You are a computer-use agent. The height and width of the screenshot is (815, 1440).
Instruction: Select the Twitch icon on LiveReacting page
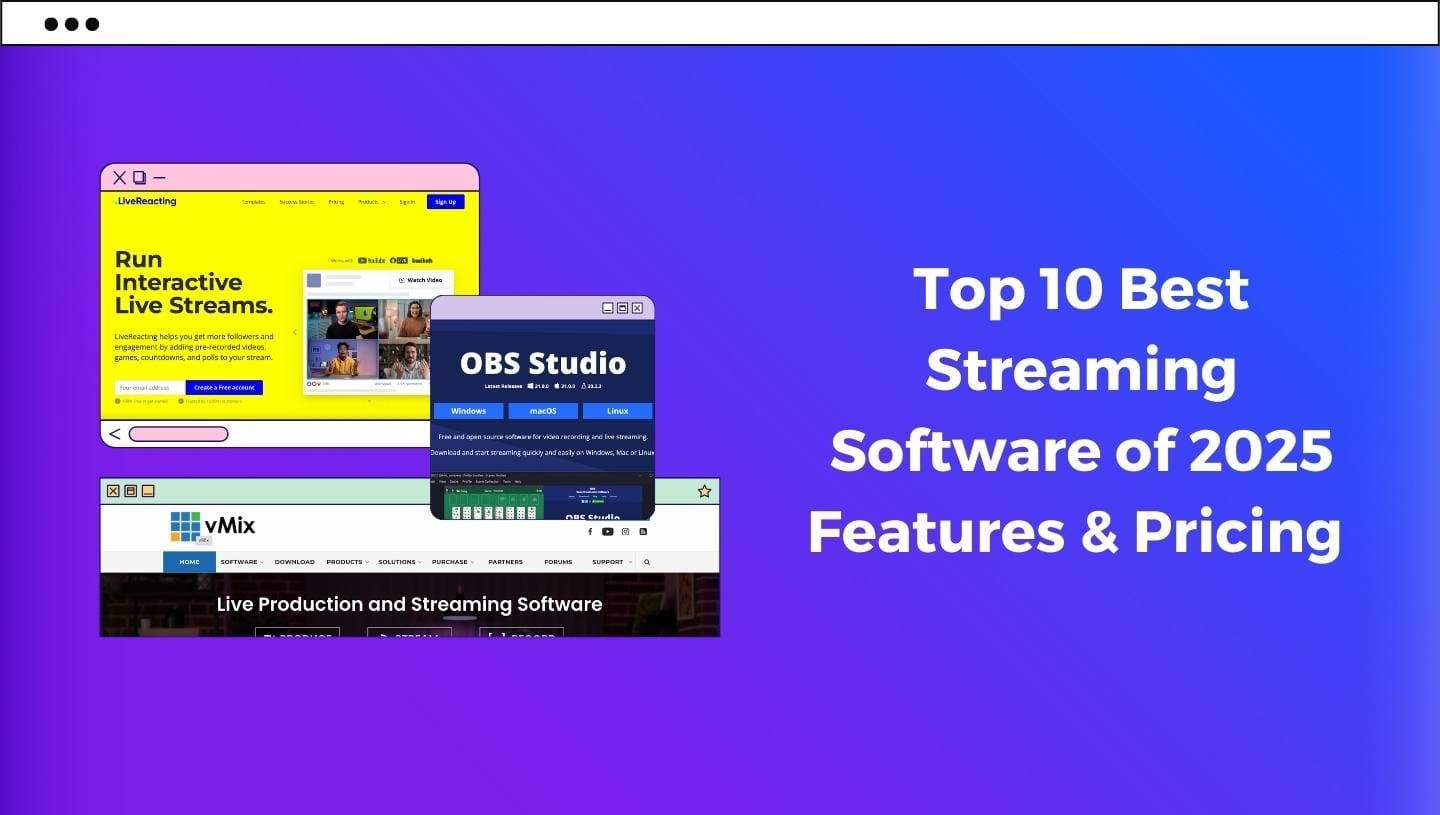421,260
